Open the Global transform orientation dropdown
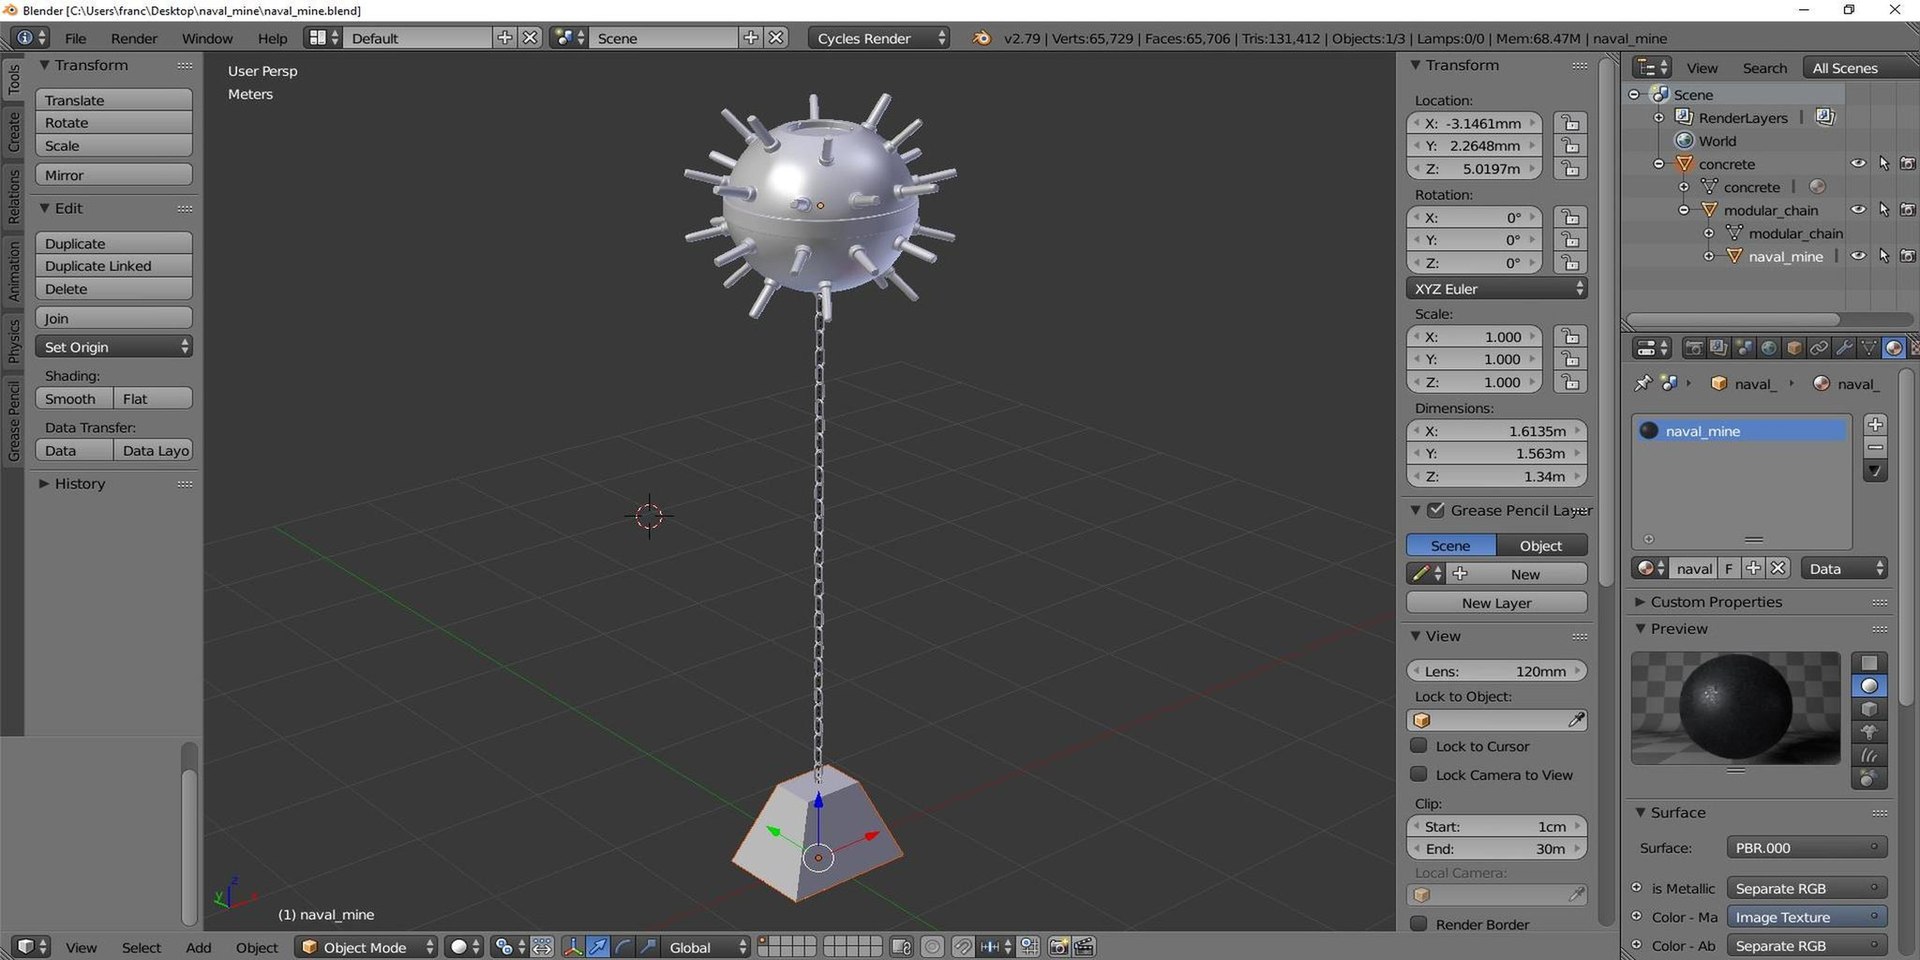The image size is (1920, 960). tap(706, 947)
